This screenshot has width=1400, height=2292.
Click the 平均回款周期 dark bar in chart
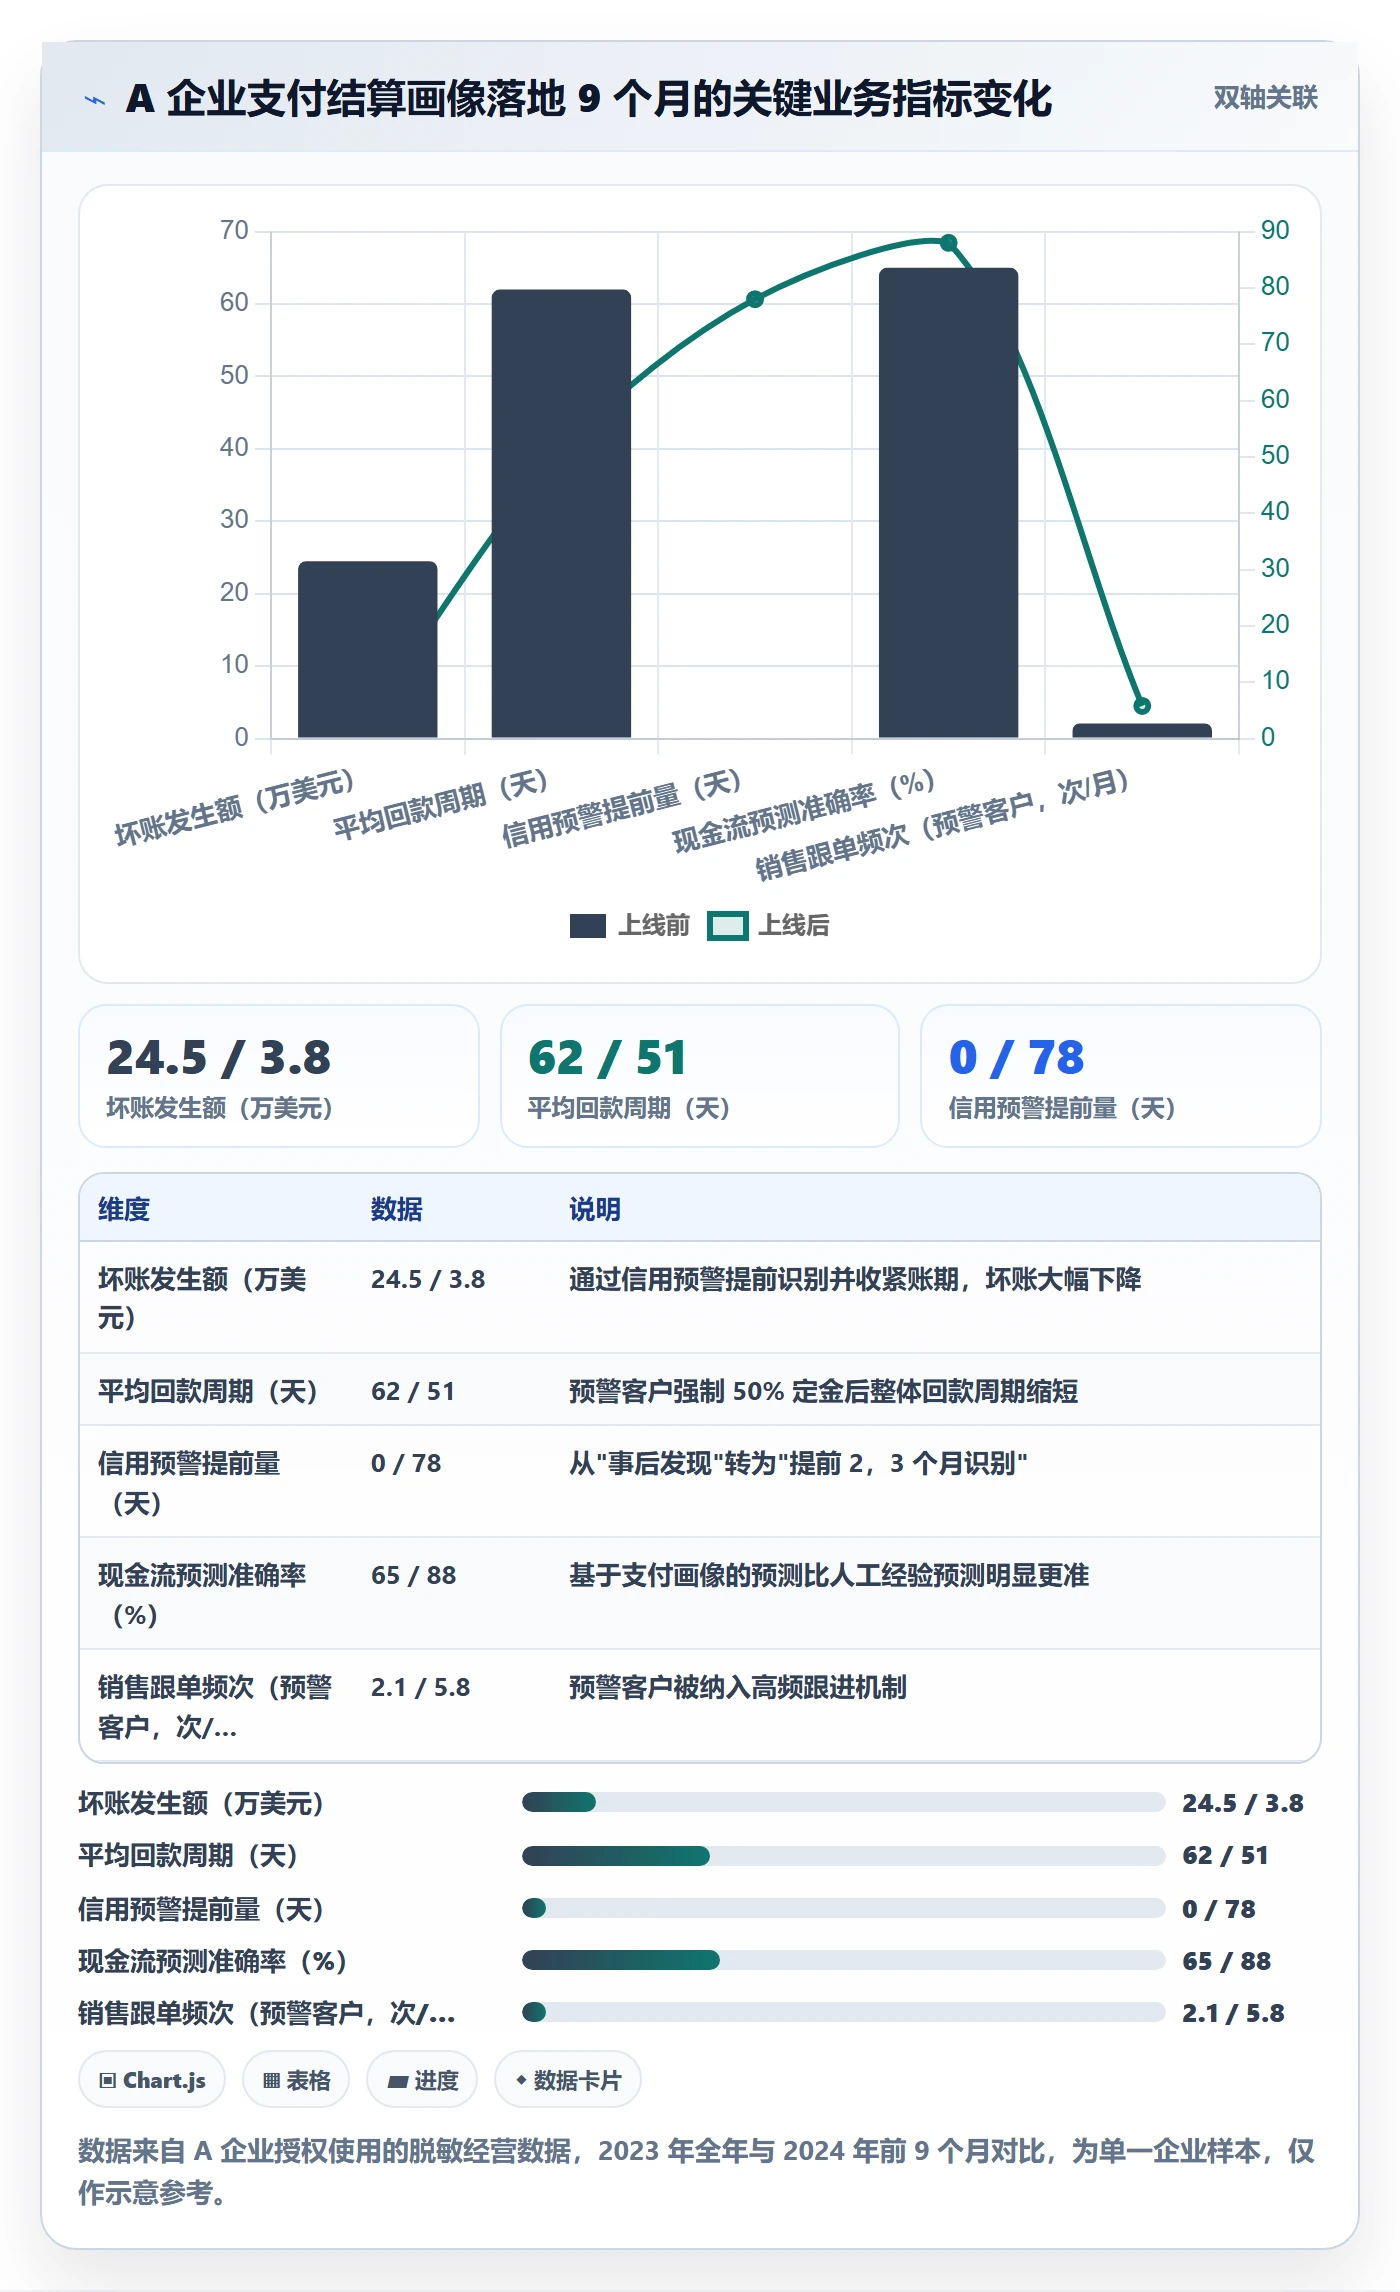[561, 514]
